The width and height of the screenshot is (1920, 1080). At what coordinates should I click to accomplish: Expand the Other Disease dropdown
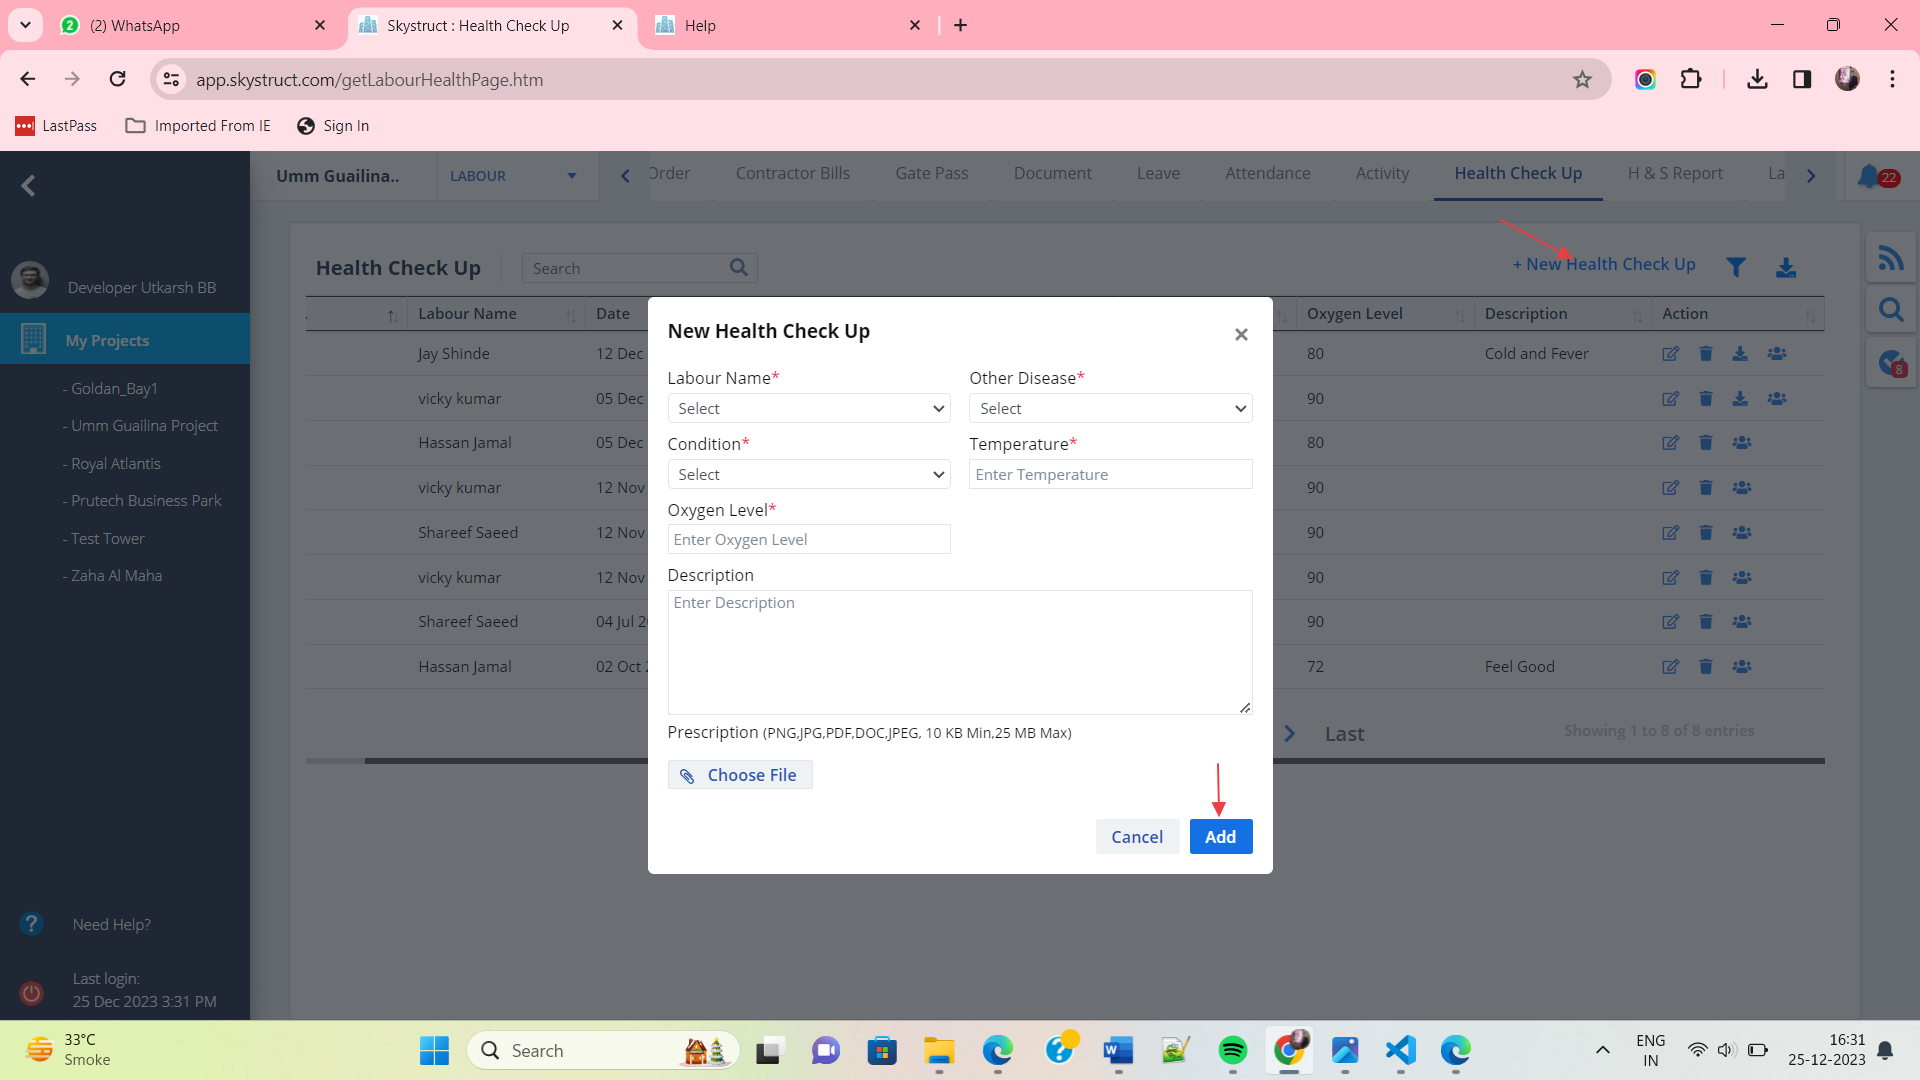1110,408
